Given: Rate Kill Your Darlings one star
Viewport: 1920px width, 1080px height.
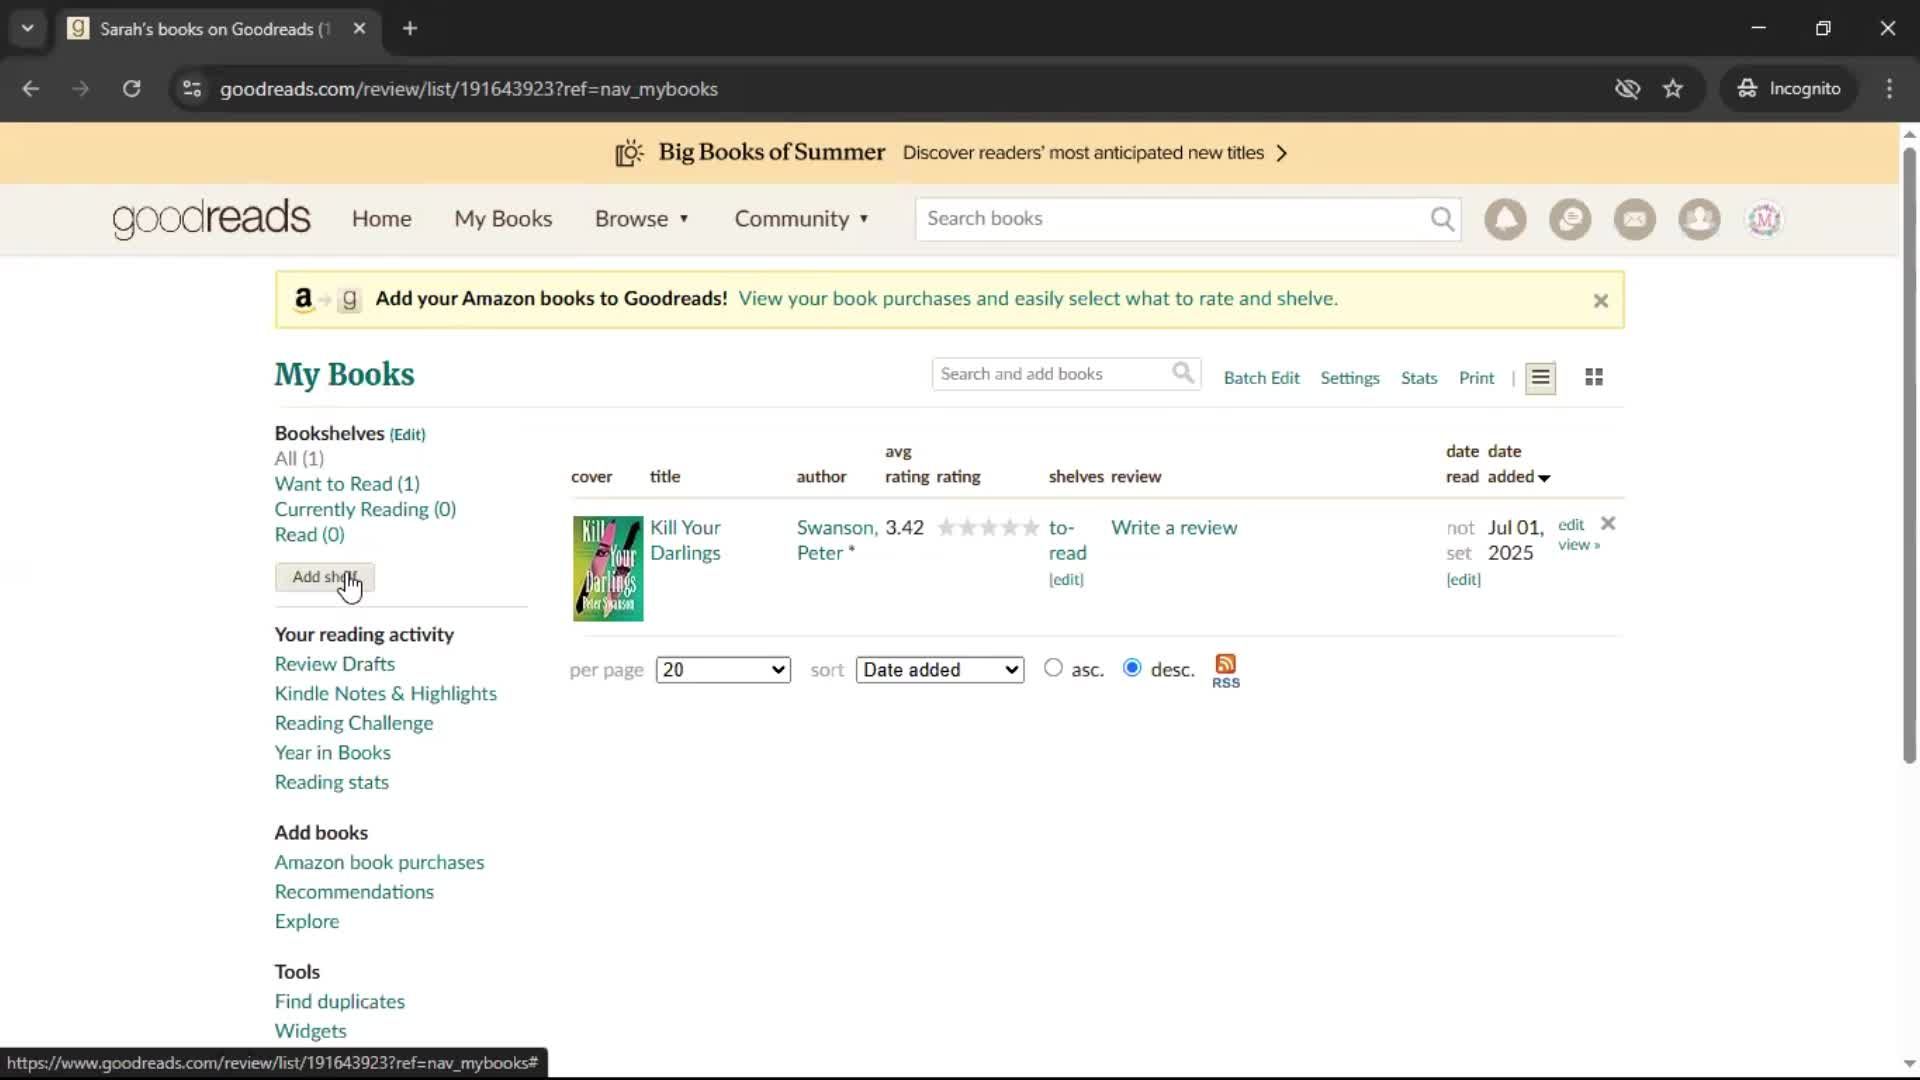Looking at the screenshot, I should point(946,527).
